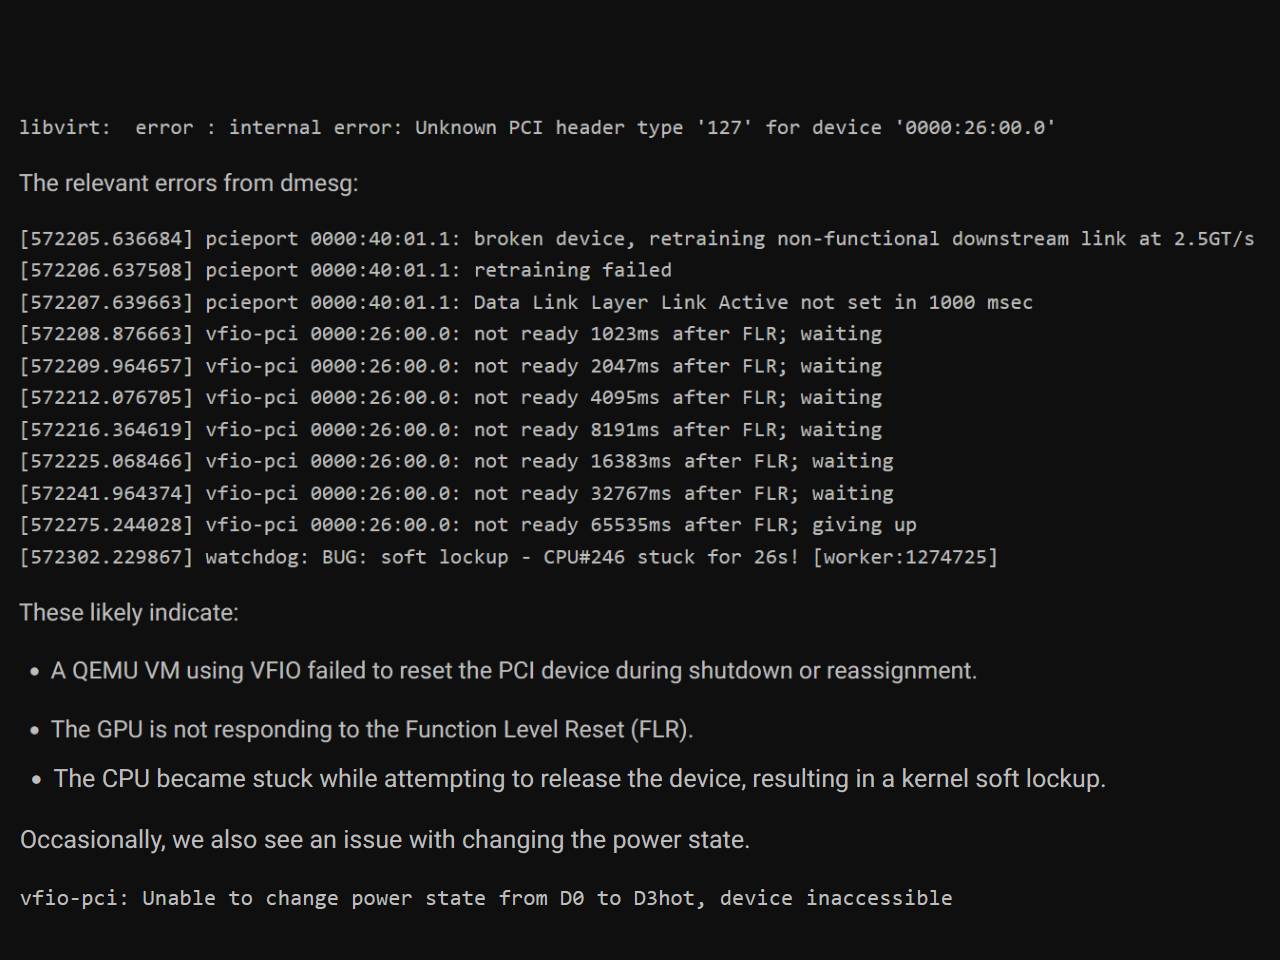Click the watchdog soft lockup CPU#246 line
1280x960 pixels.
point(508,557)
